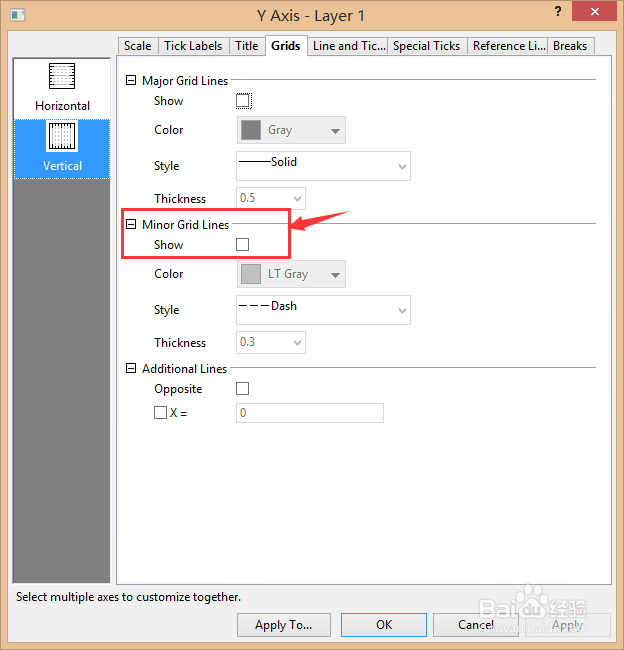Click the dialog window icon in title bar
The height and width of the screenshot is (650, 624).
18,15
